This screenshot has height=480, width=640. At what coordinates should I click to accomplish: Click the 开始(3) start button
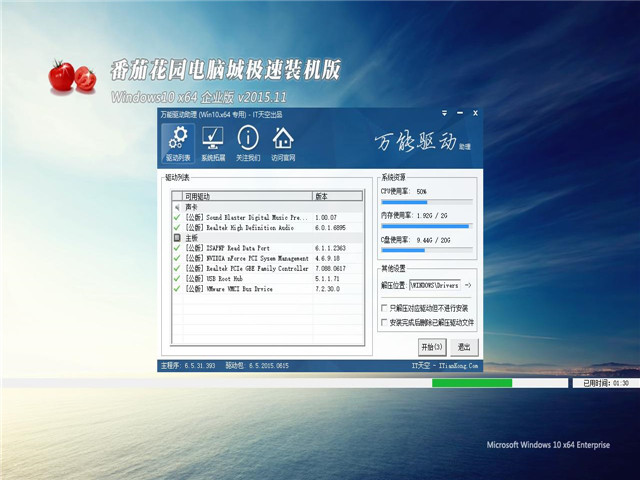tap(432, 347)
